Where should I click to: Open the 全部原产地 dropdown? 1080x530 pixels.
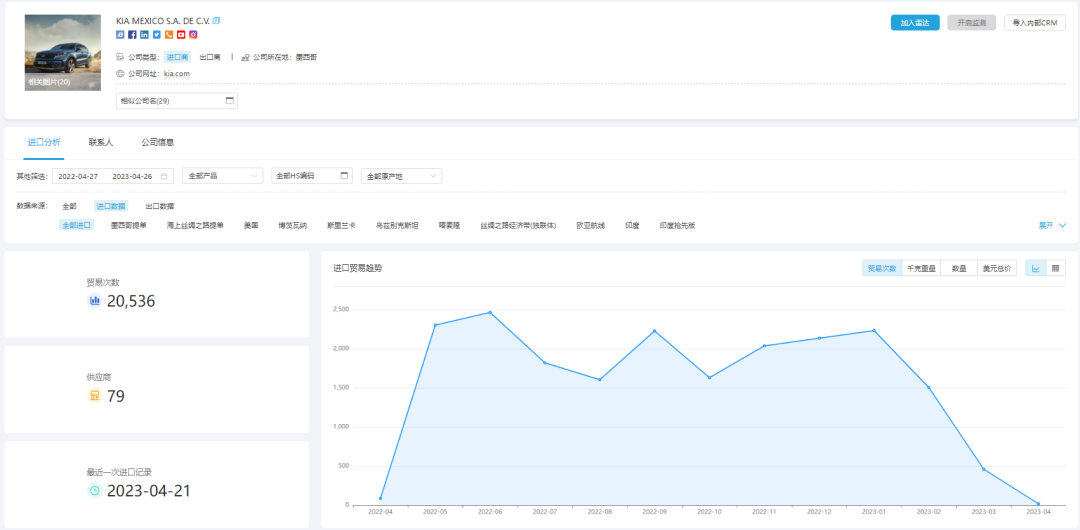pyautogui.click(x=402, y=176)
